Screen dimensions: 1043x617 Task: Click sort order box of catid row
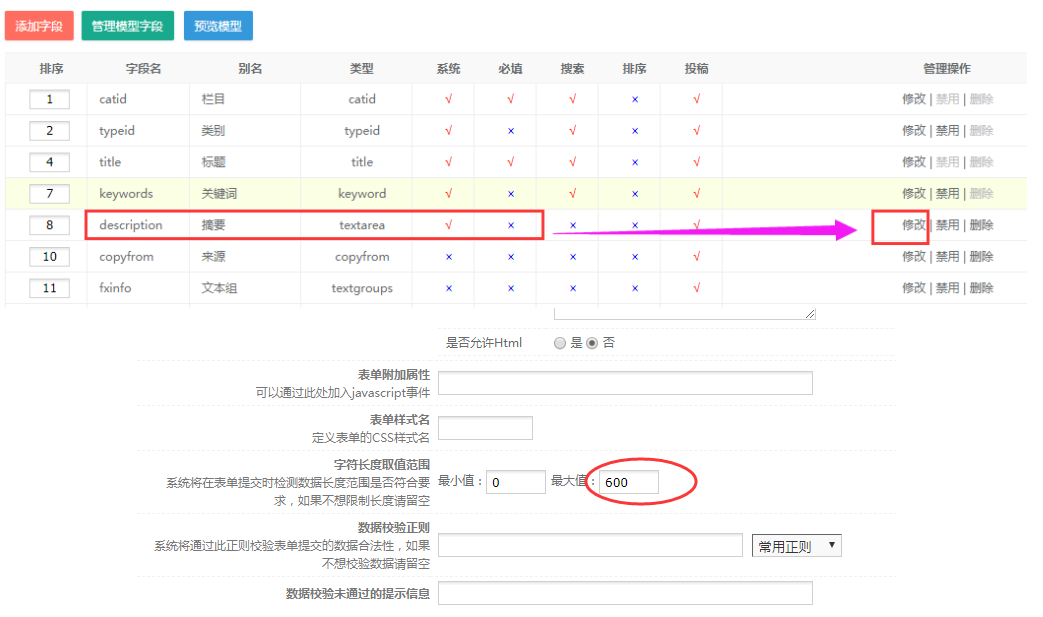click(49, 99)
